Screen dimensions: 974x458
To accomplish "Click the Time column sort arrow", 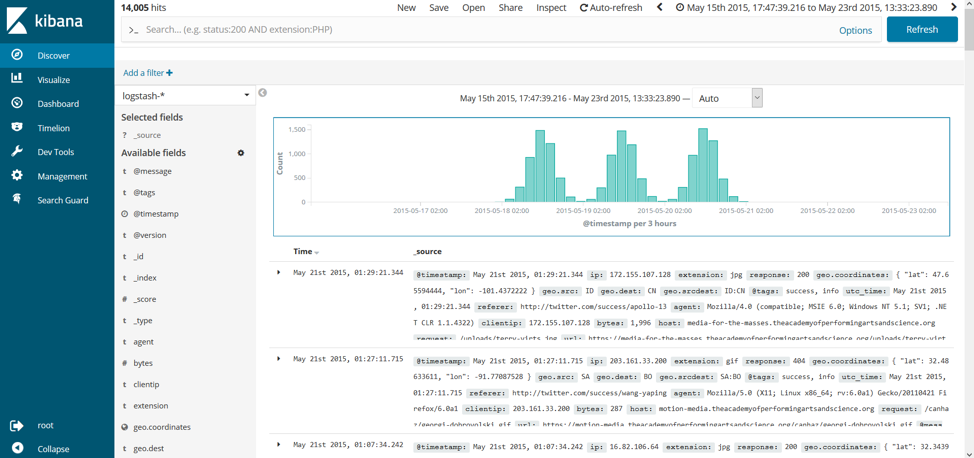I will point(317,252).
